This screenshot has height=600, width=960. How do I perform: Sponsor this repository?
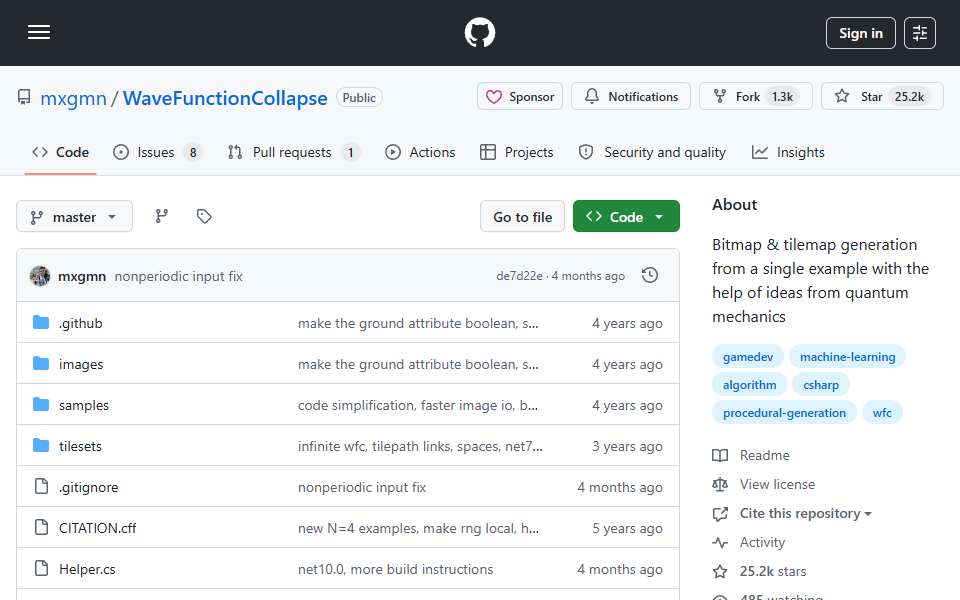(520, 97)
